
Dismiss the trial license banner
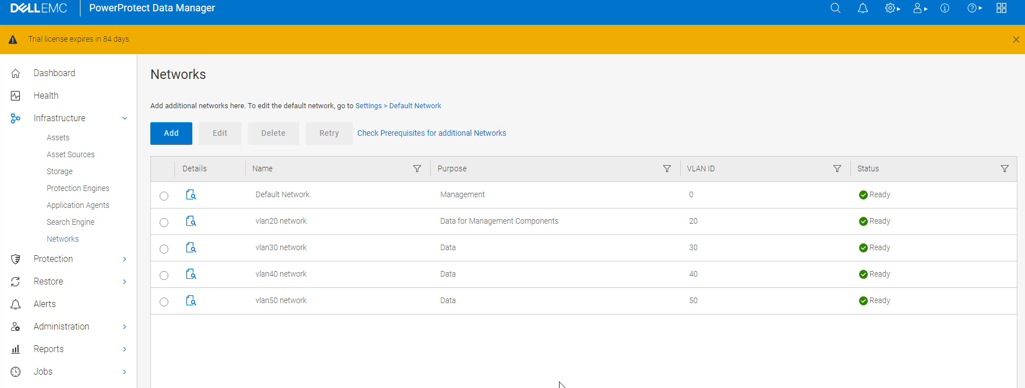pos(1015,40)
